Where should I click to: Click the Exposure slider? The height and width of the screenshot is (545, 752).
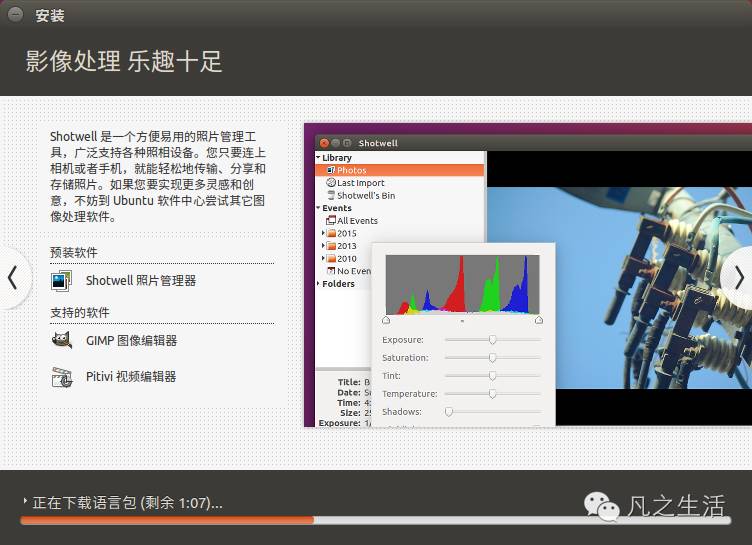pos(493,340)
